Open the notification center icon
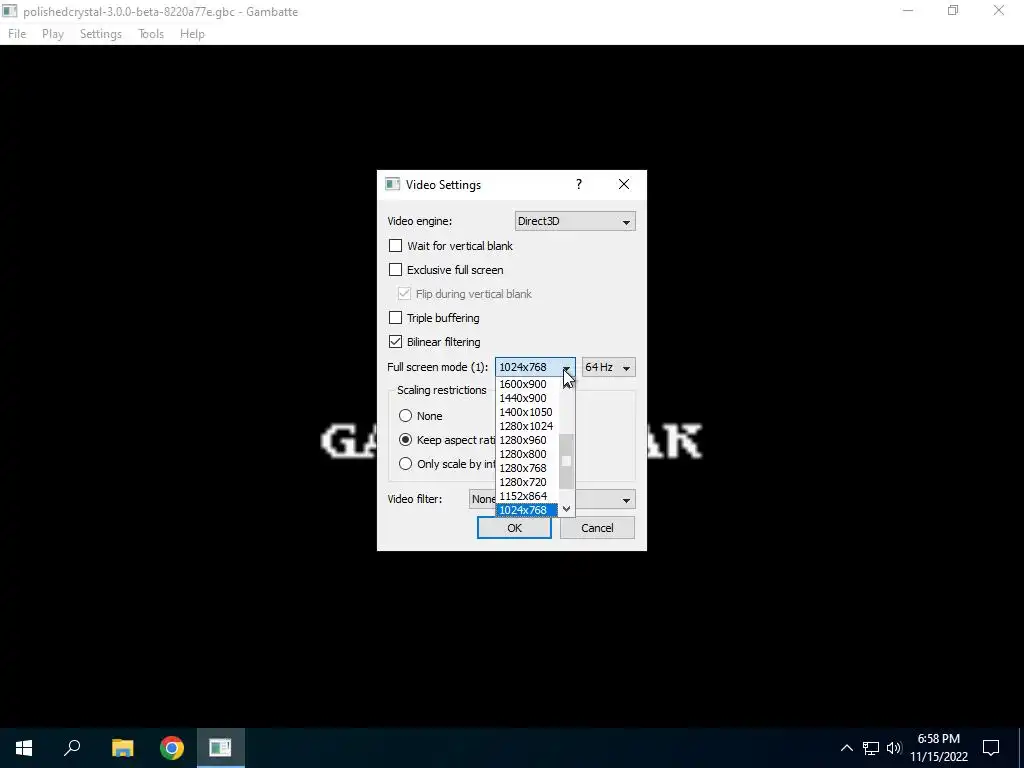The image size is (1024, 768). click(991, 748)
